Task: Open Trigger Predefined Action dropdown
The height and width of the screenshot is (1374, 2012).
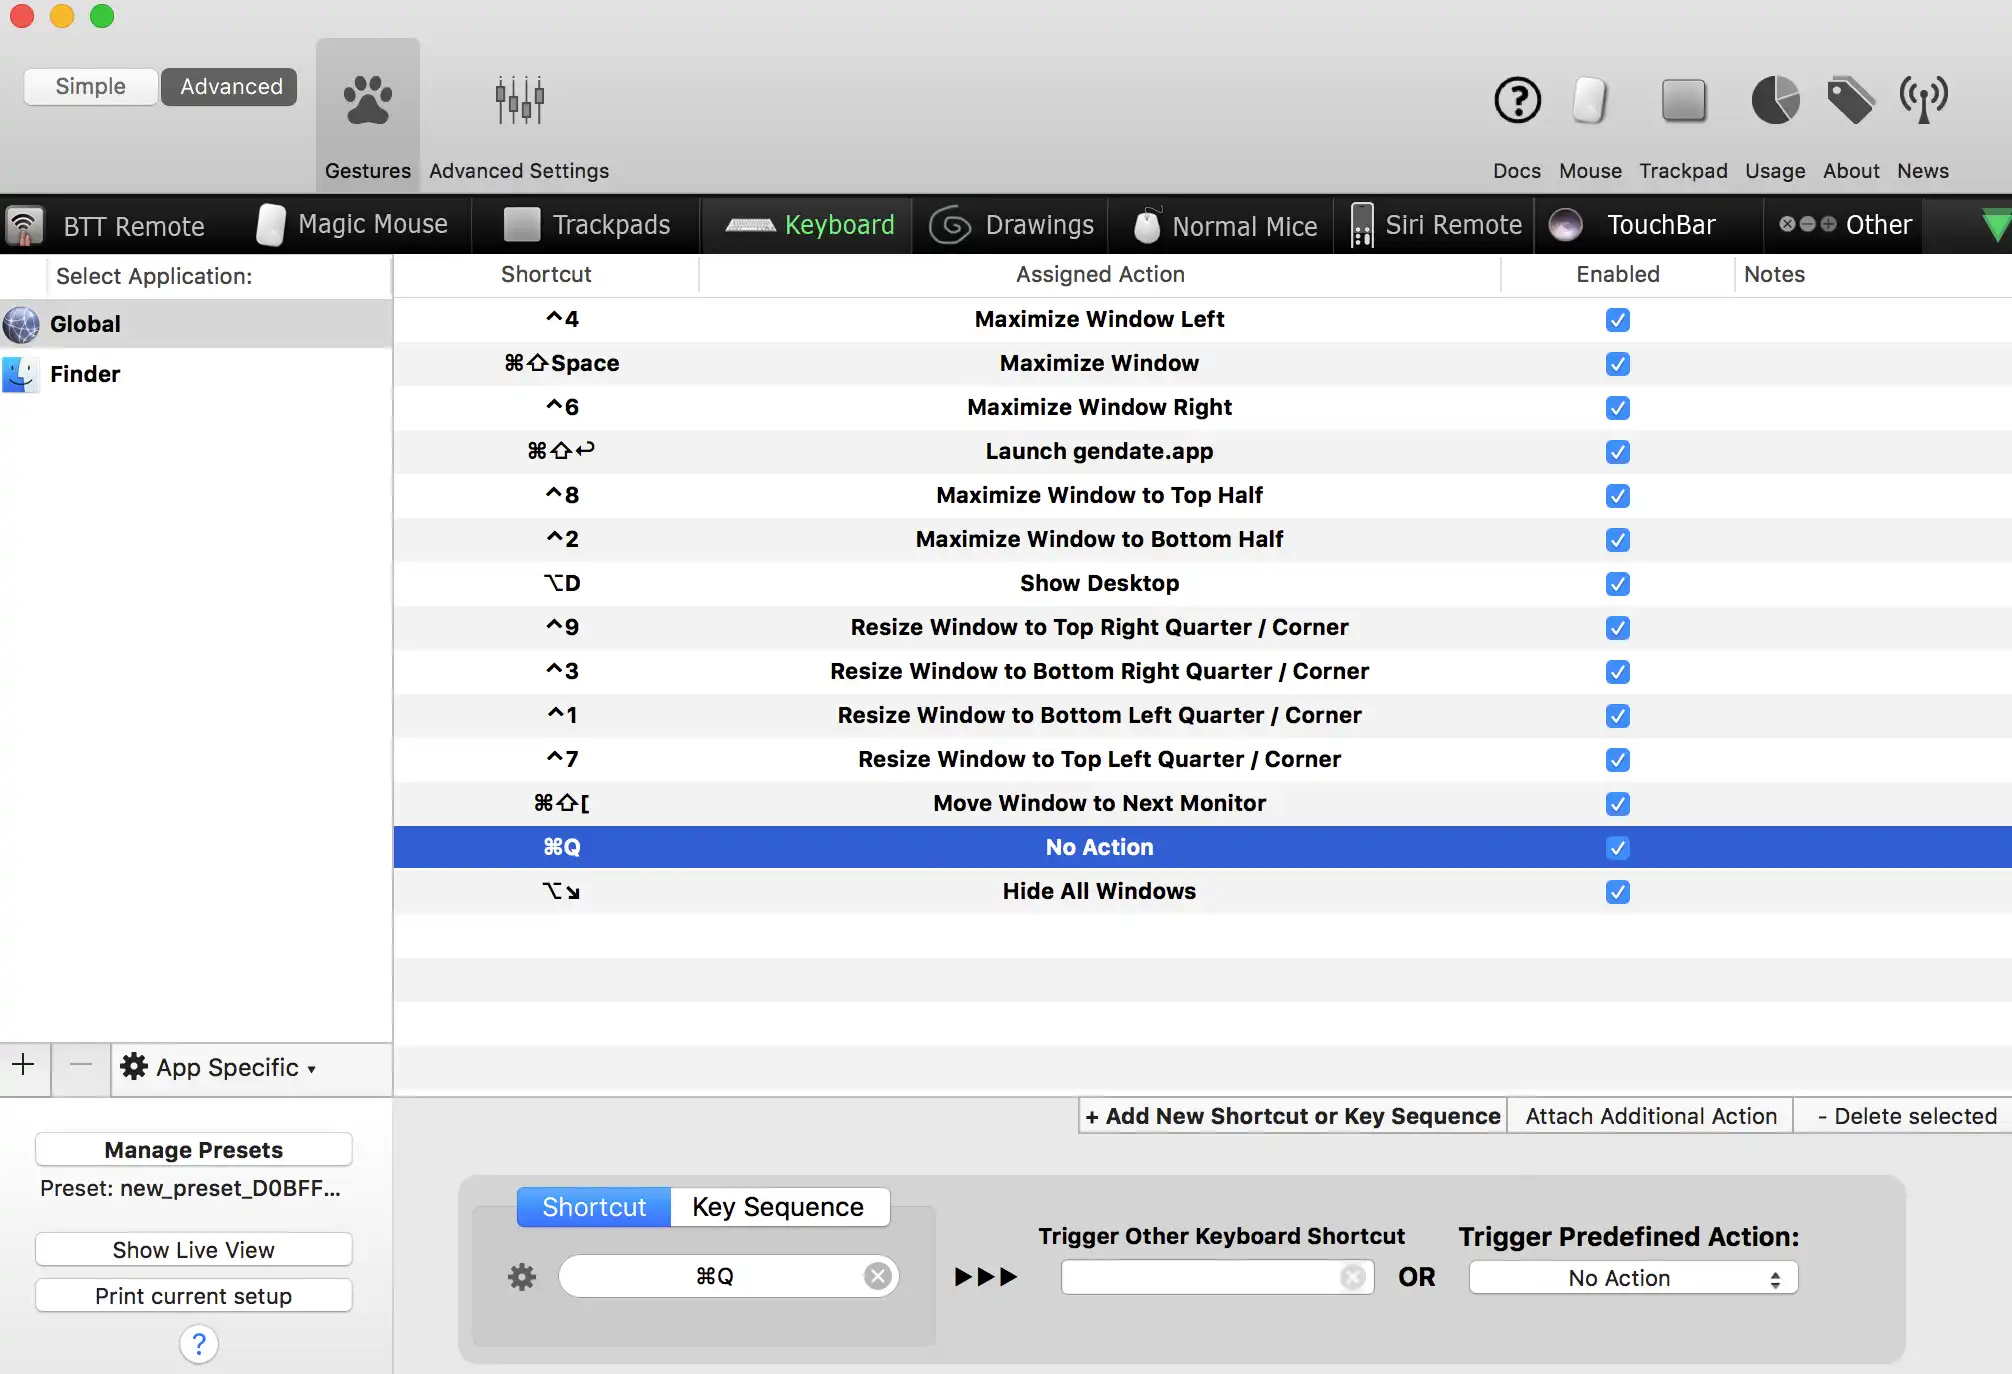Action: pyautogui.click(x=1633, y=1278)
